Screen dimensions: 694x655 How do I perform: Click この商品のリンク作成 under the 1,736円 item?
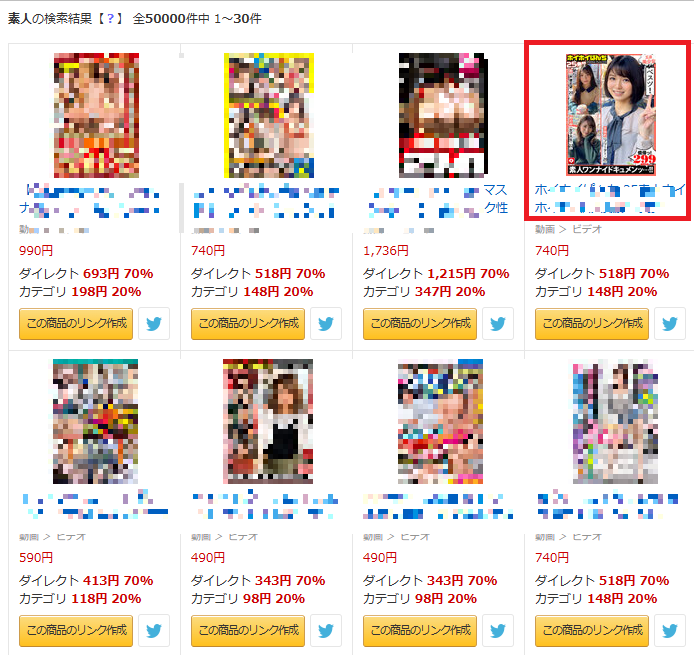coord(420,324)
